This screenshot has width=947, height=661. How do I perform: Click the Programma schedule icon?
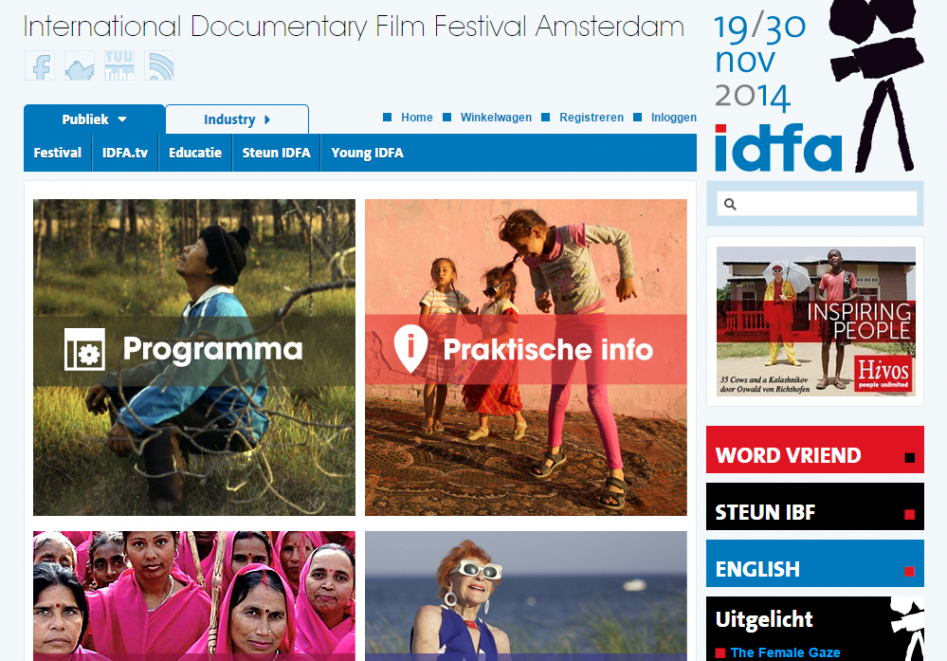click(x=85, y=349)
